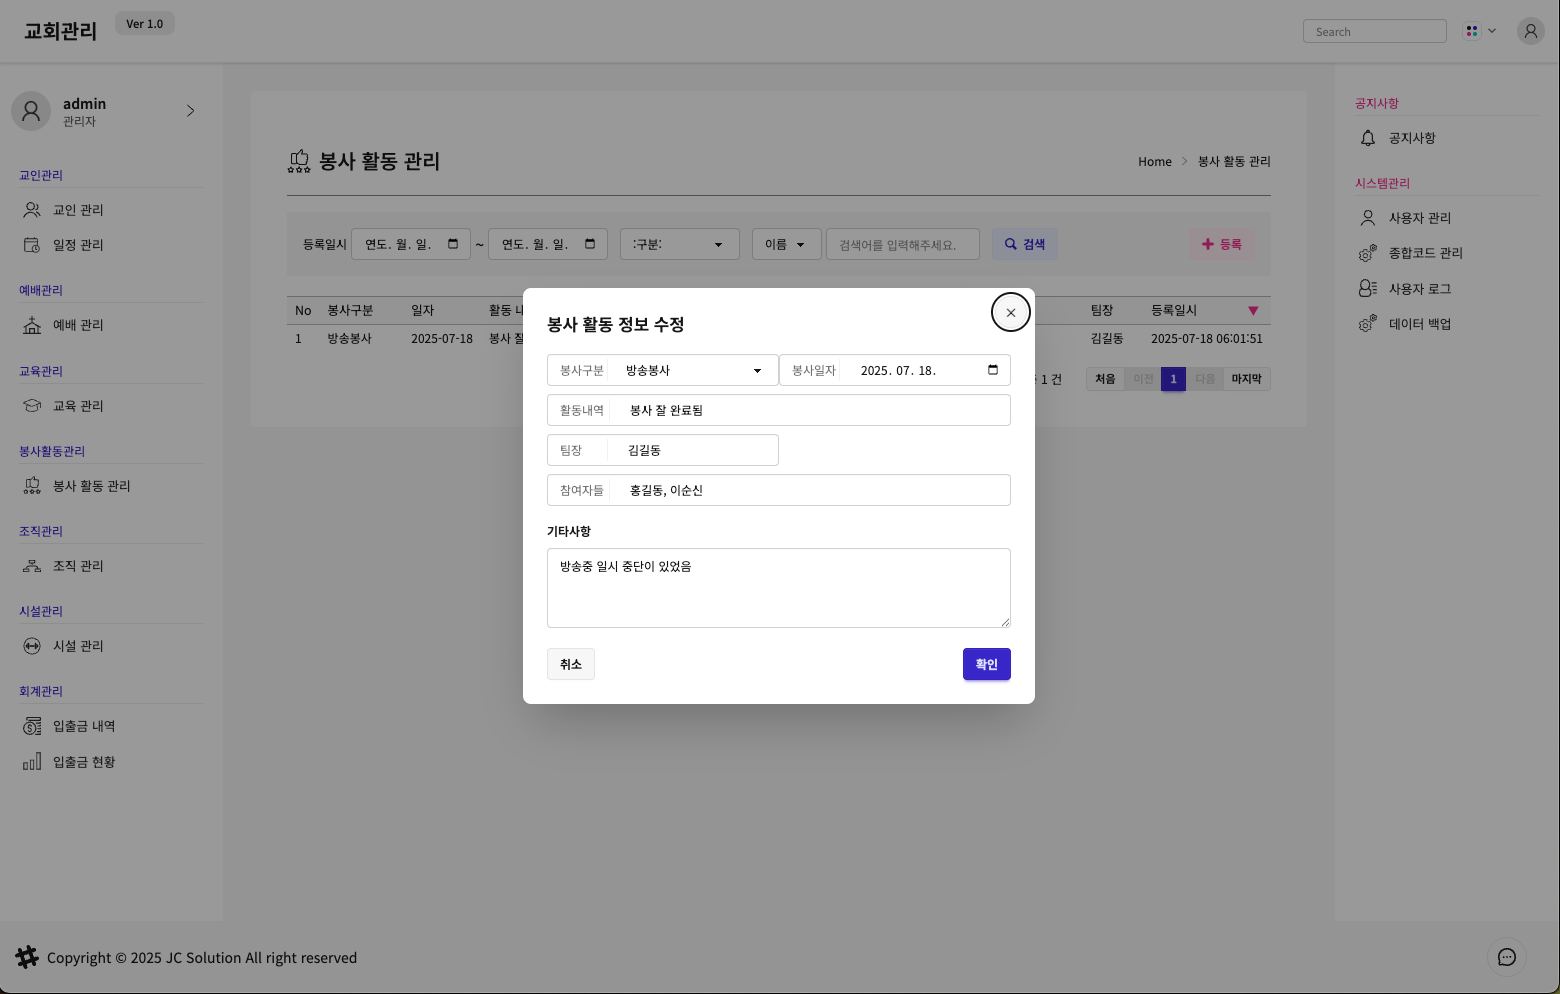1560x994 pixels.
Task: Open calendar picker in the service date field
Action: pos(993,370)
